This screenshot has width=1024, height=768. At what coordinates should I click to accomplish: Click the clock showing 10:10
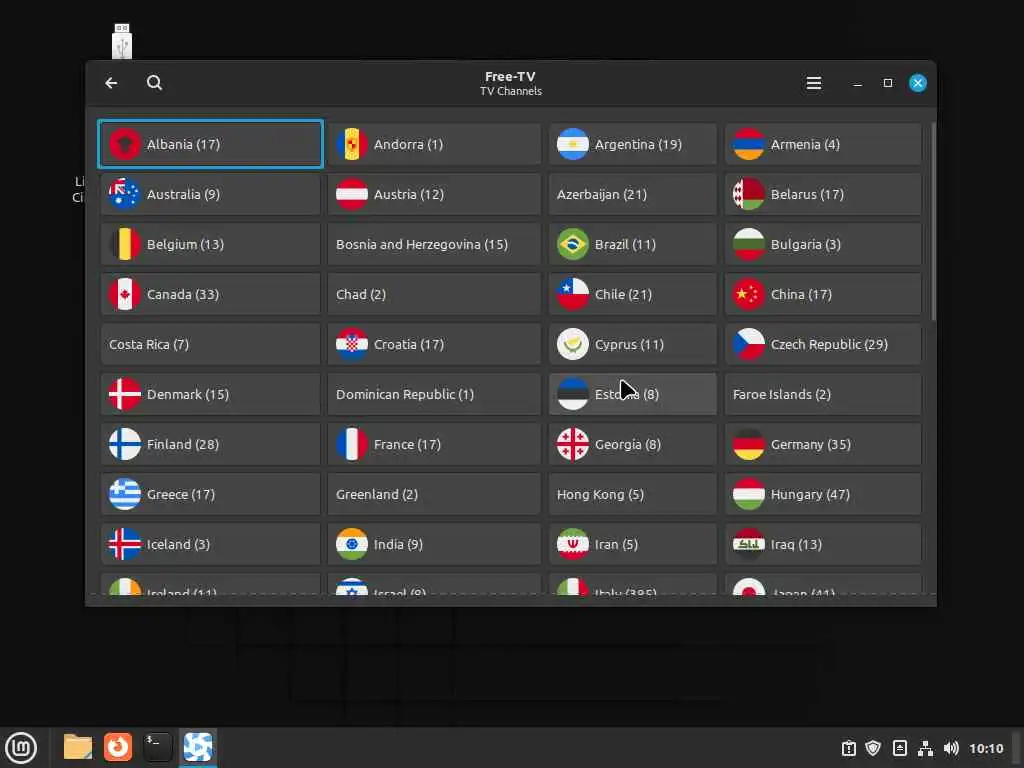click(986, 748)
